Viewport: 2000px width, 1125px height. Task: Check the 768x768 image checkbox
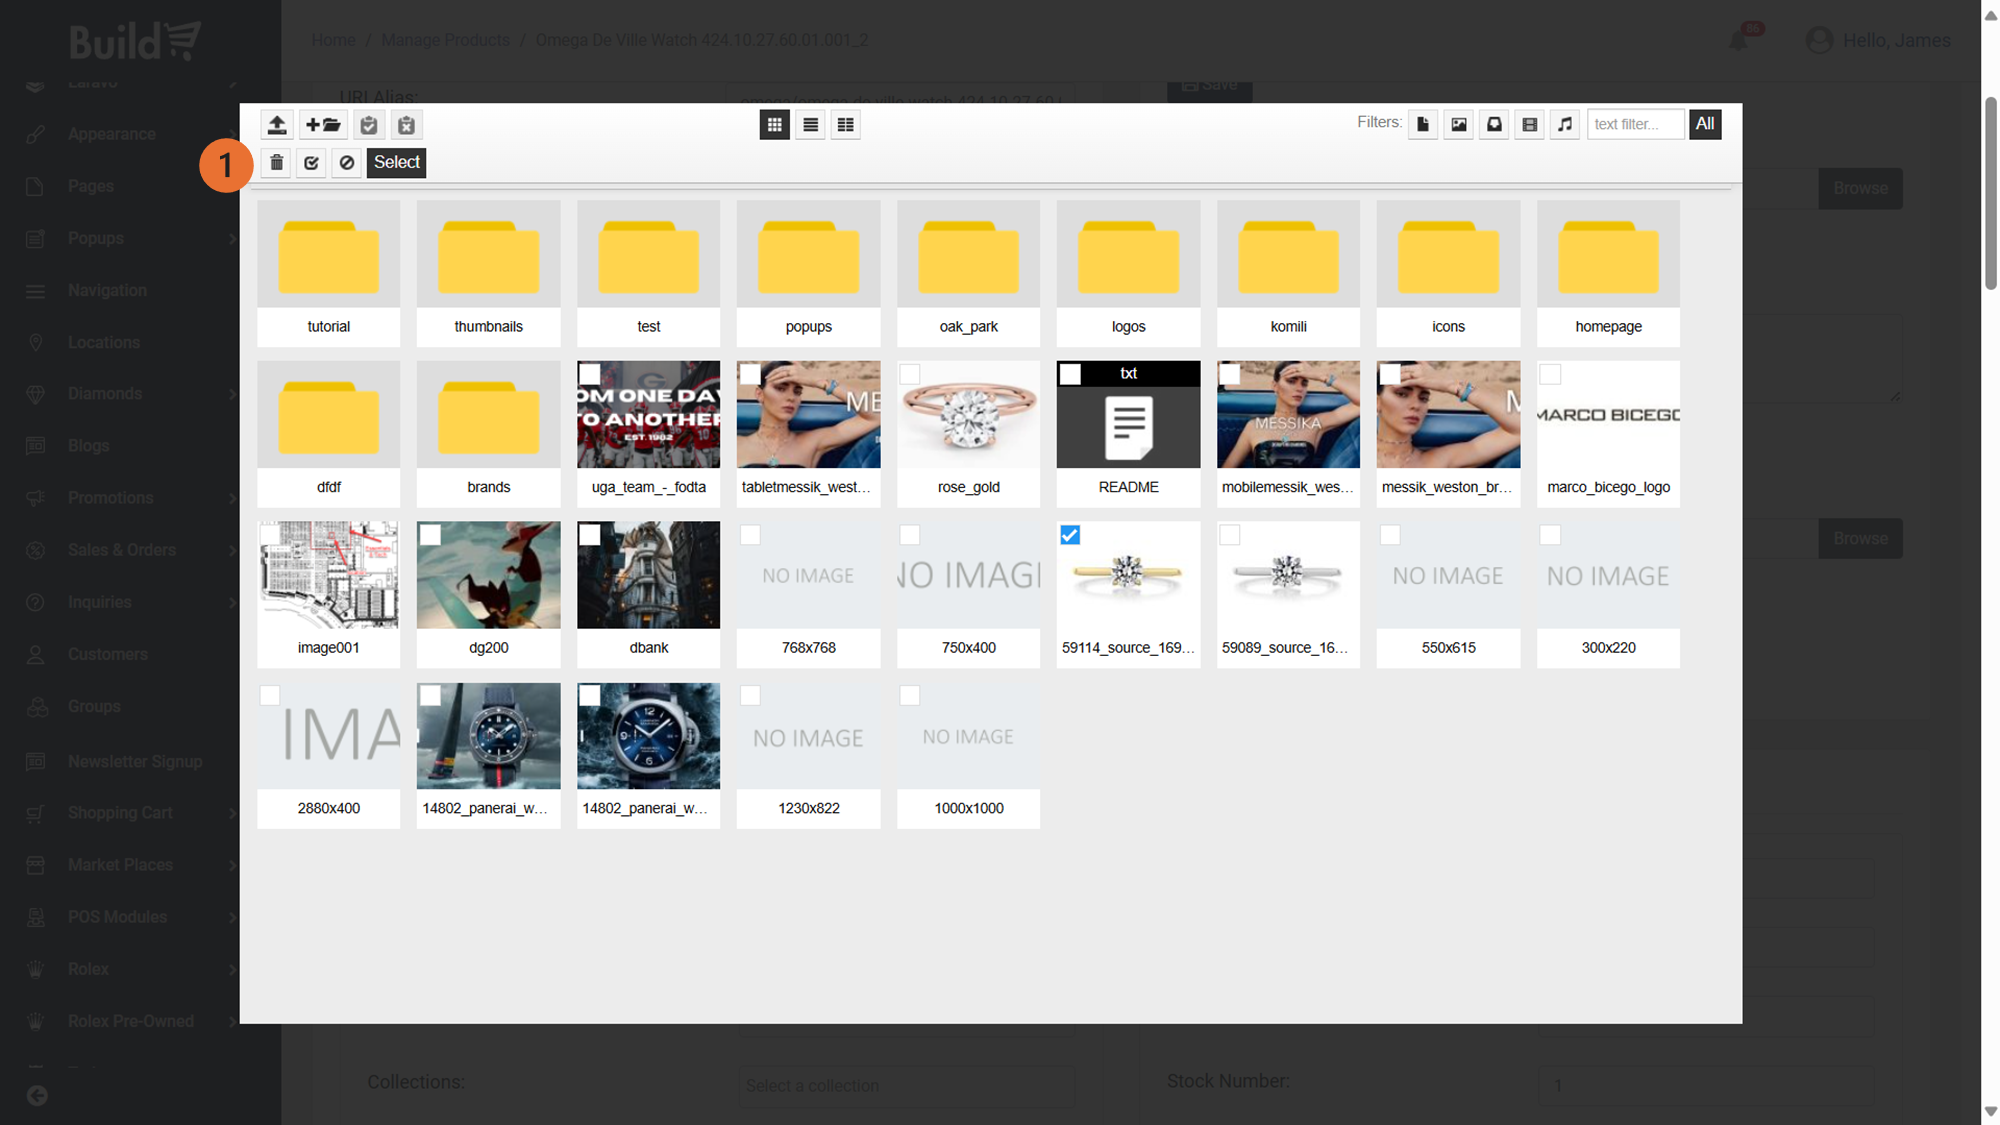click(750, 535)
